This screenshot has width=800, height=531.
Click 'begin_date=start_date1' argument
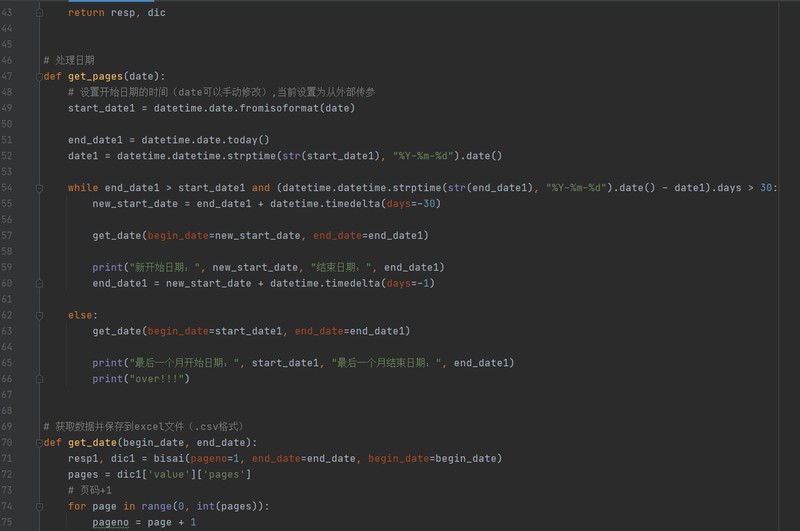[x=215, y=331]
